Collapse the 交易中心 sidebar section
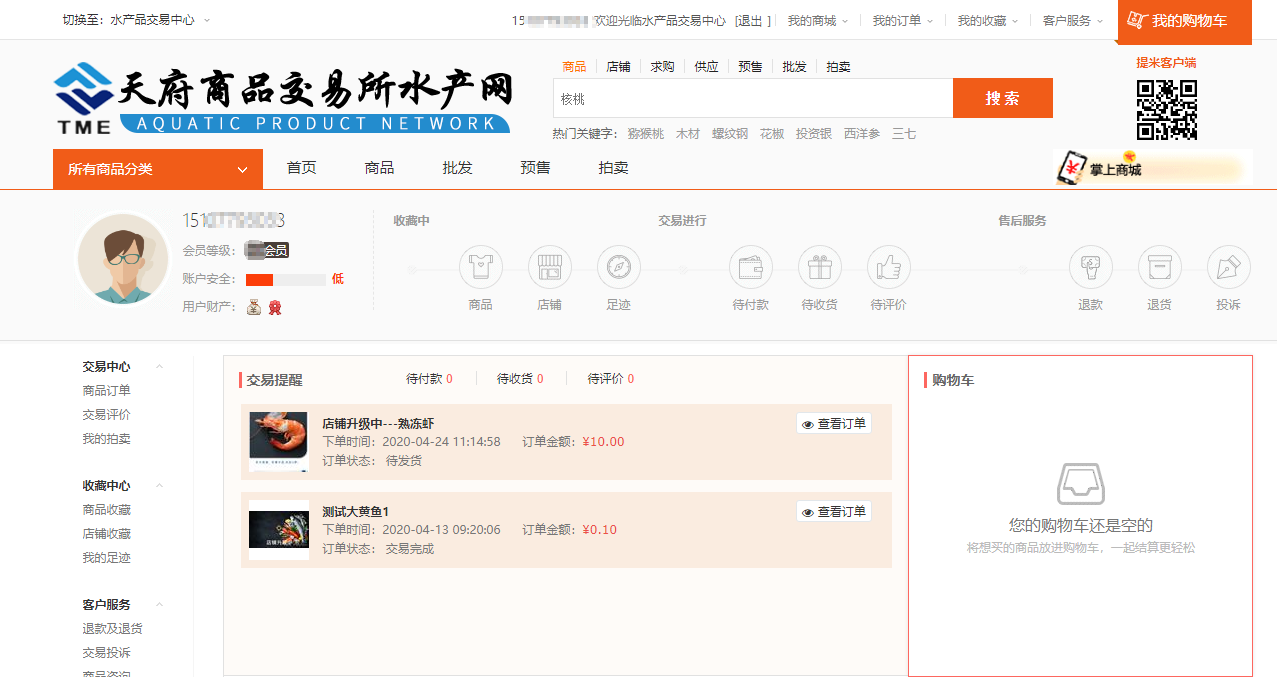 [x=159, y=367]
